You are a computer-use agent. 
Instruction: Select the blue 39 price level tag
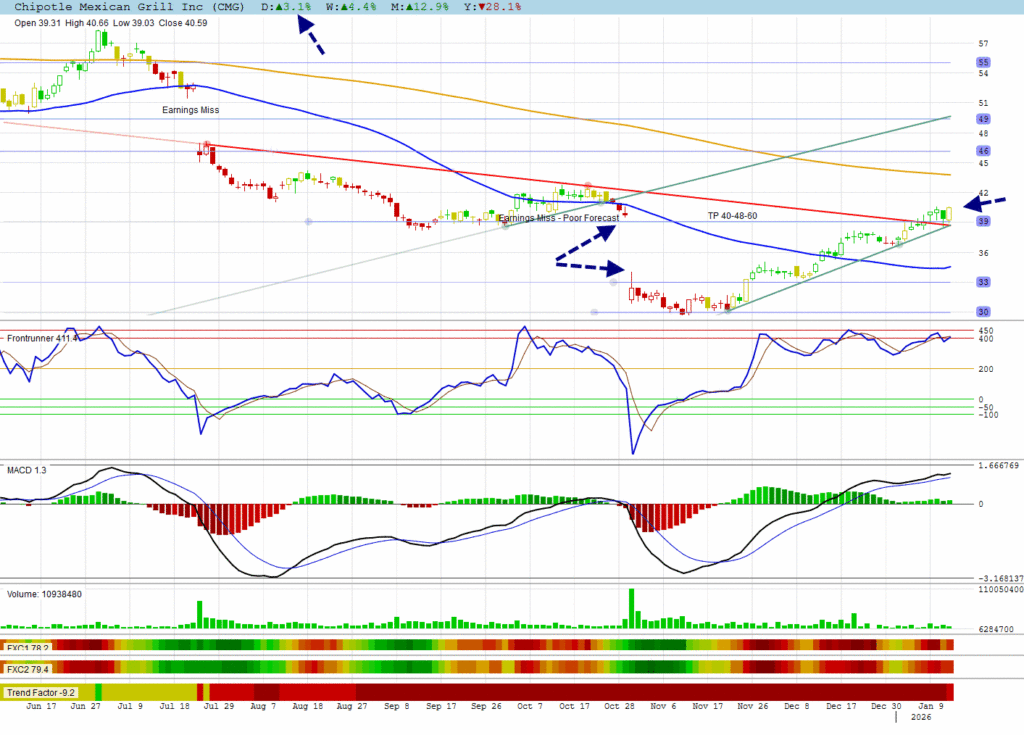click(x=983, y=221)
